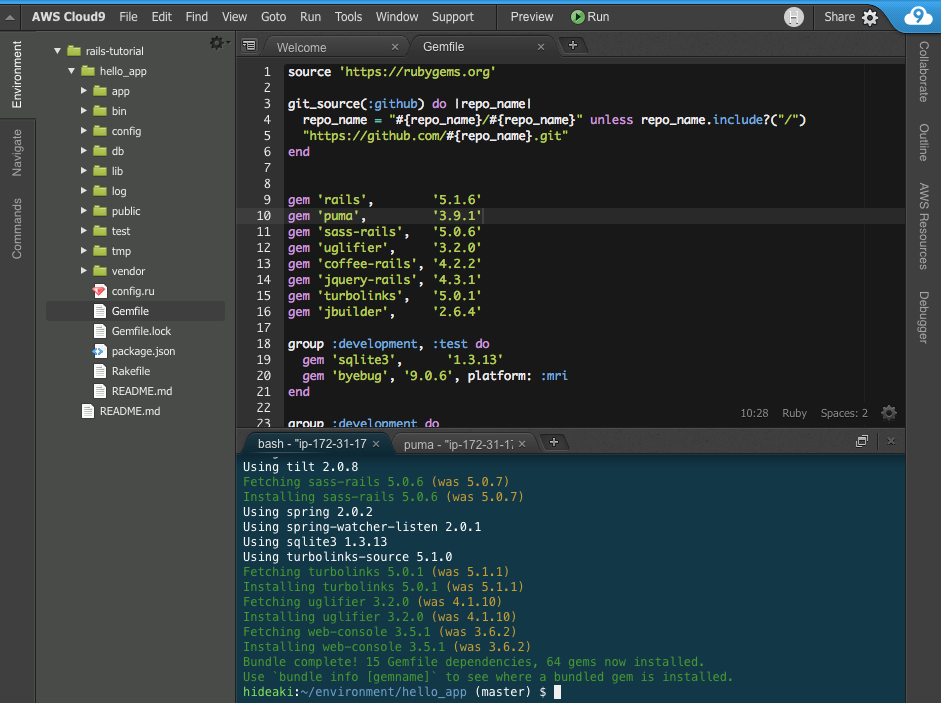Toggle the Debugger side panel
This screenshot has width=941, height=703.
924,317
